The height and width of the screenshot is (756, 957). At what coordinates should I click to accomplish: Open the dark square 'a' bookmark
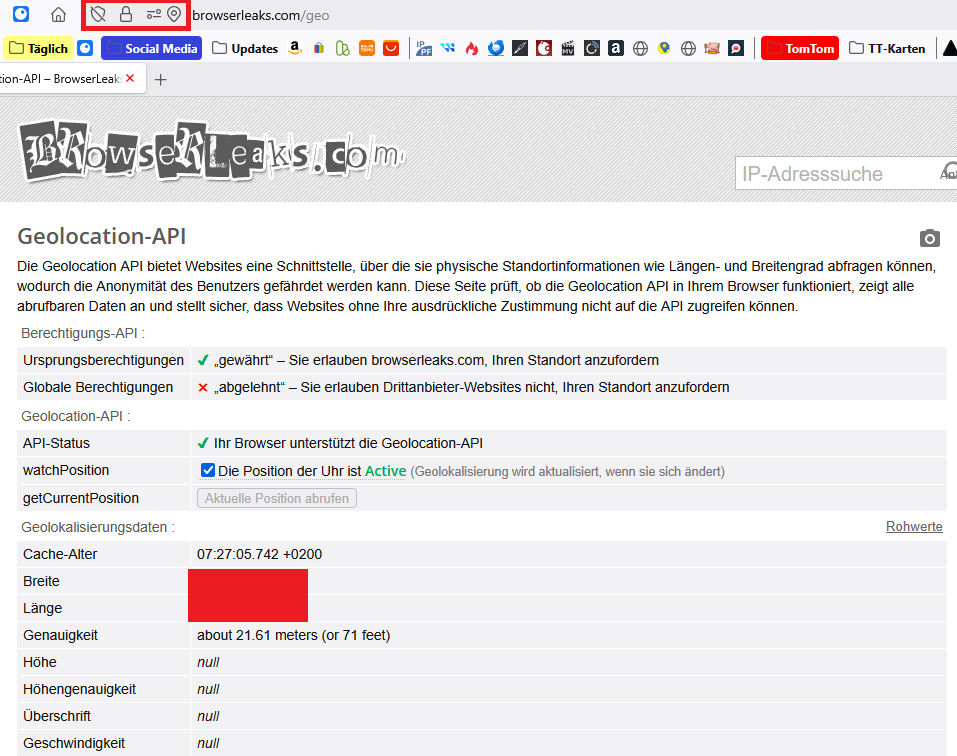[616, 48]
